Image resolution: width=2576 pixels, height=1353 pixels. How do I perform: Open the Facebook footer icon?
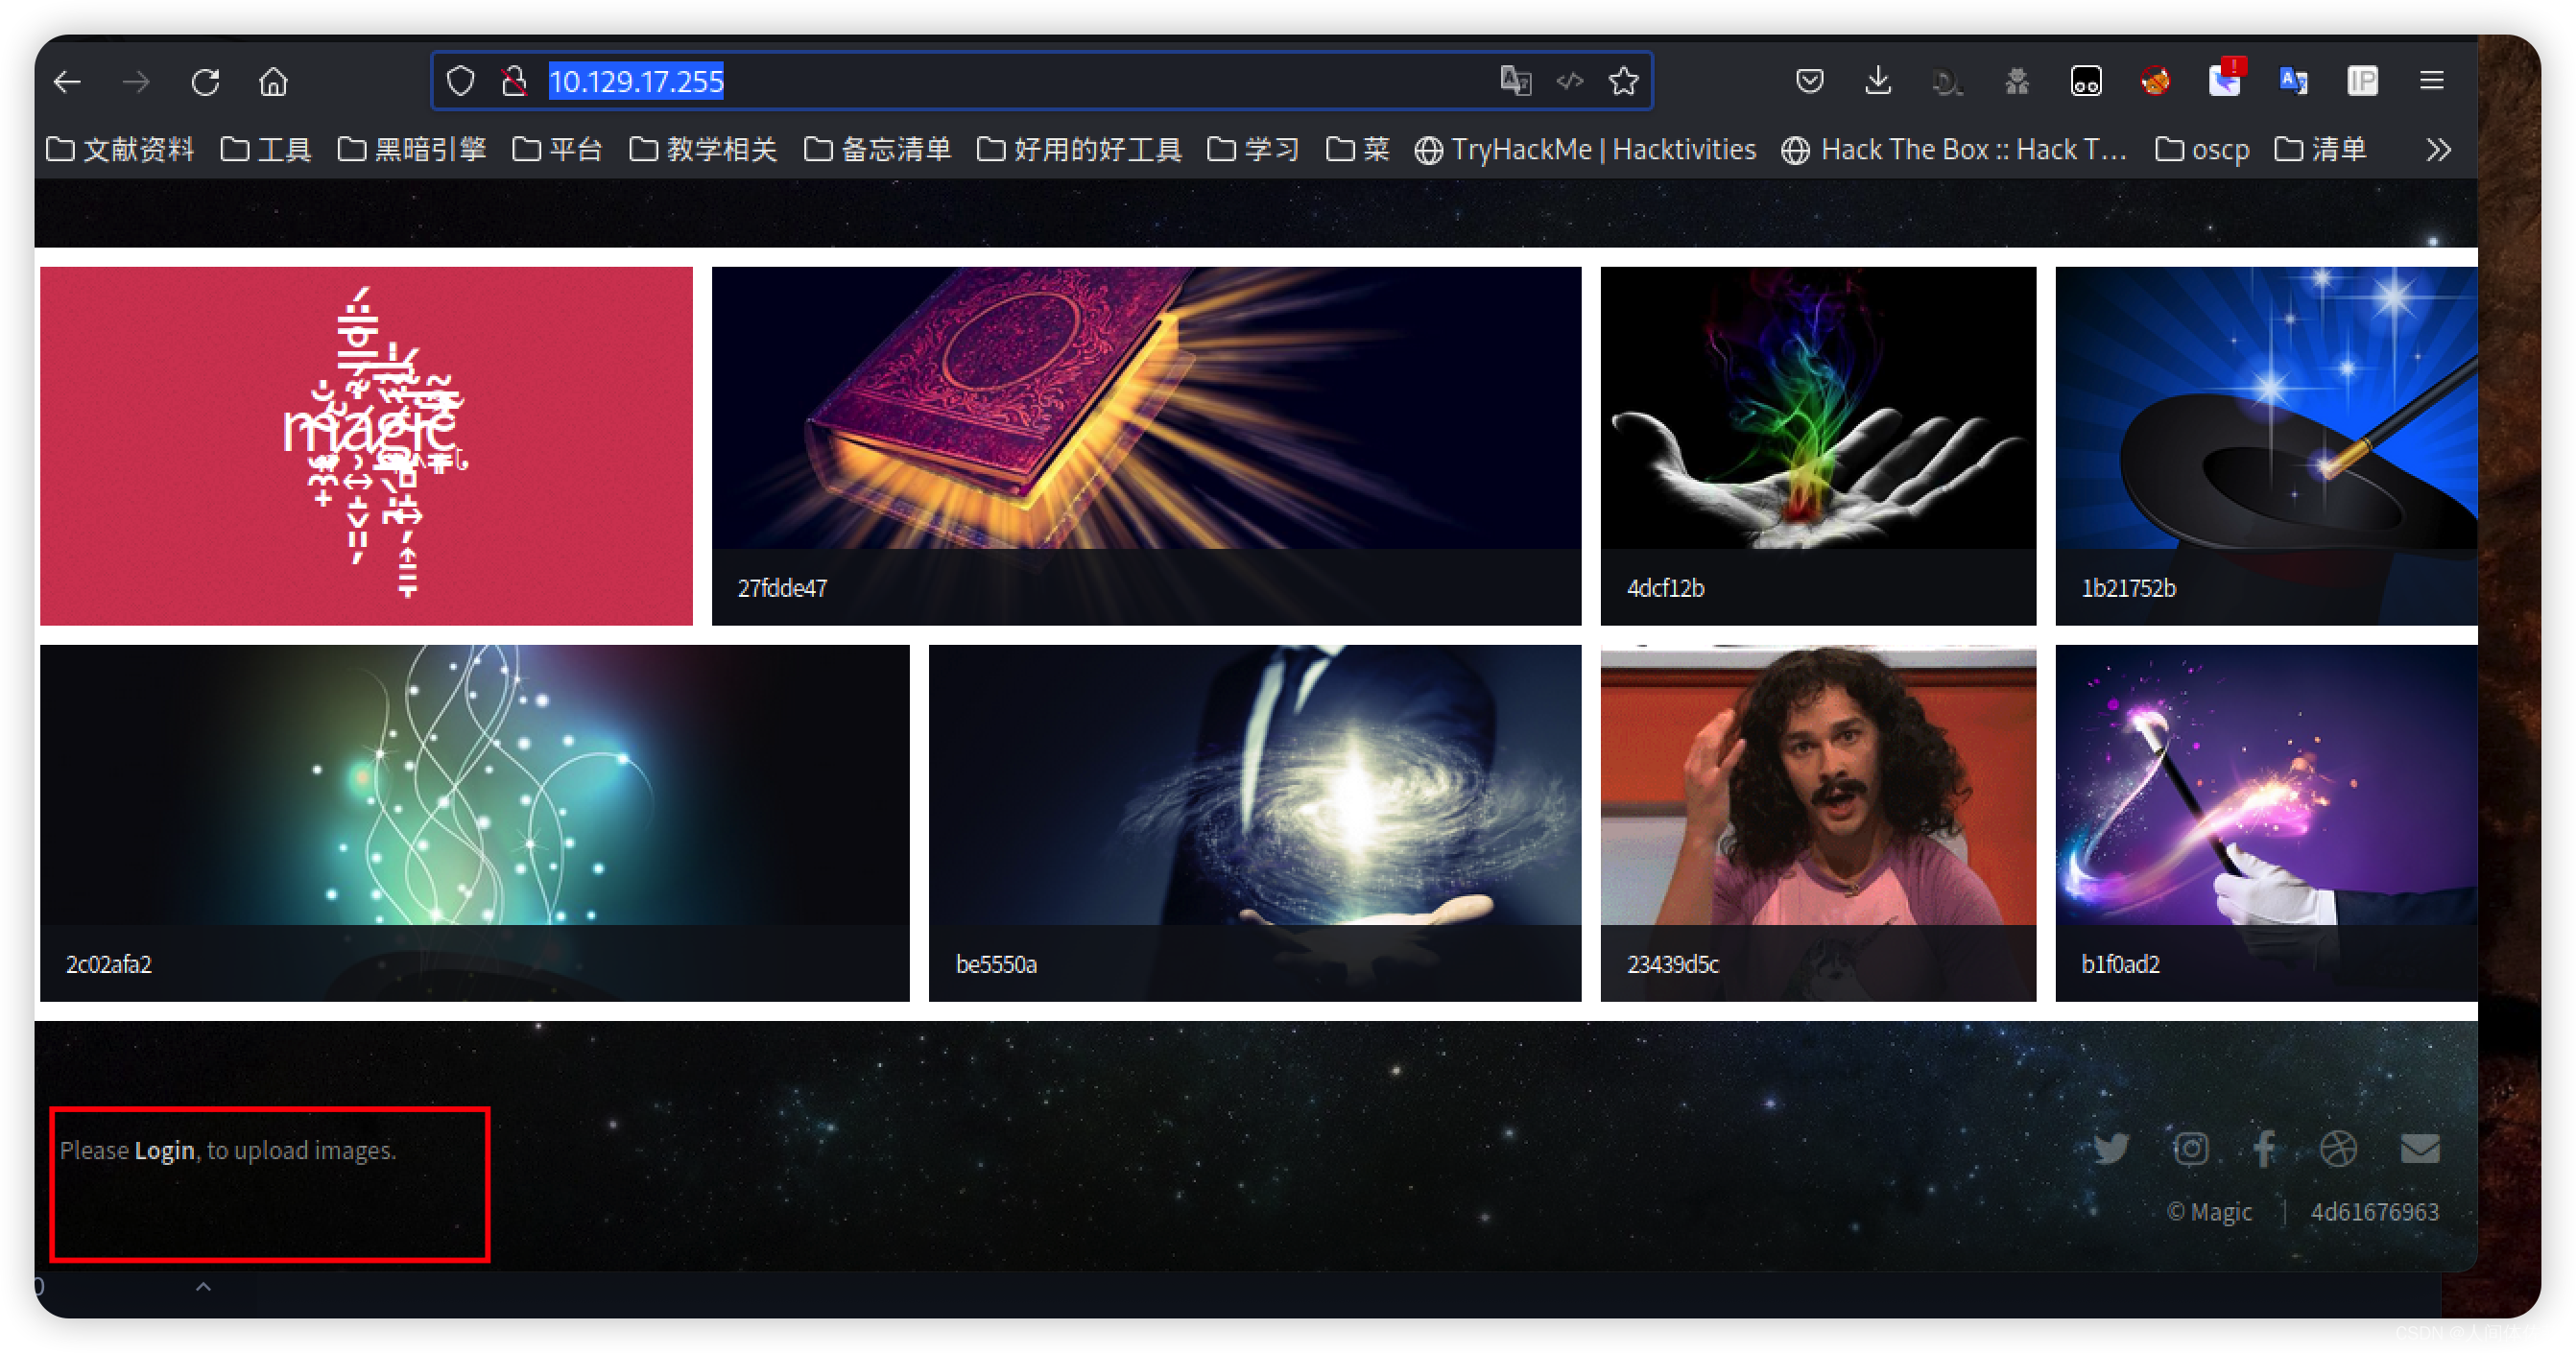[2264, 1148]
